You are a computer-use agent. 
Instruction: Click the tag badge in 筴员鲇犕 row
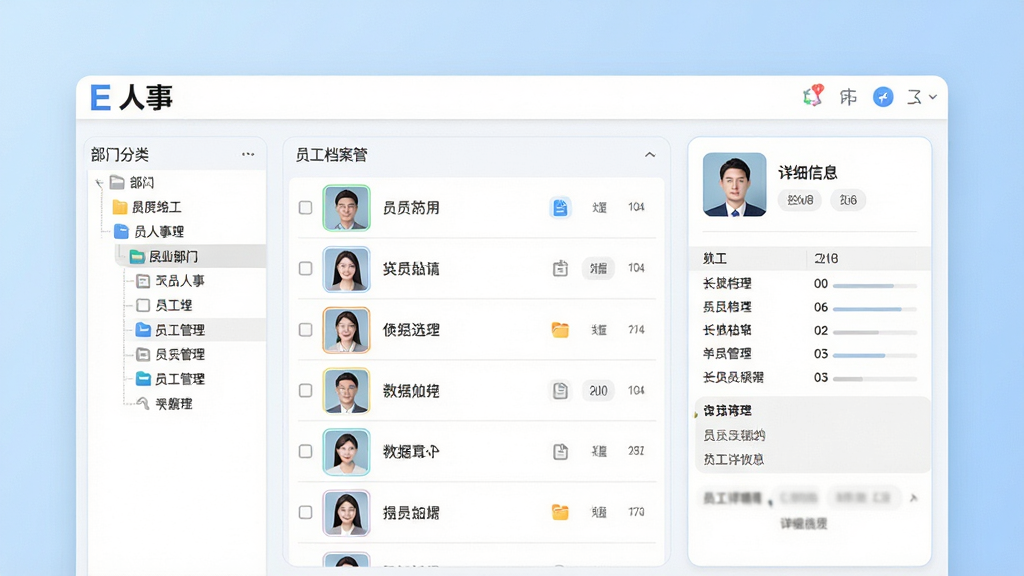[598, 268]
